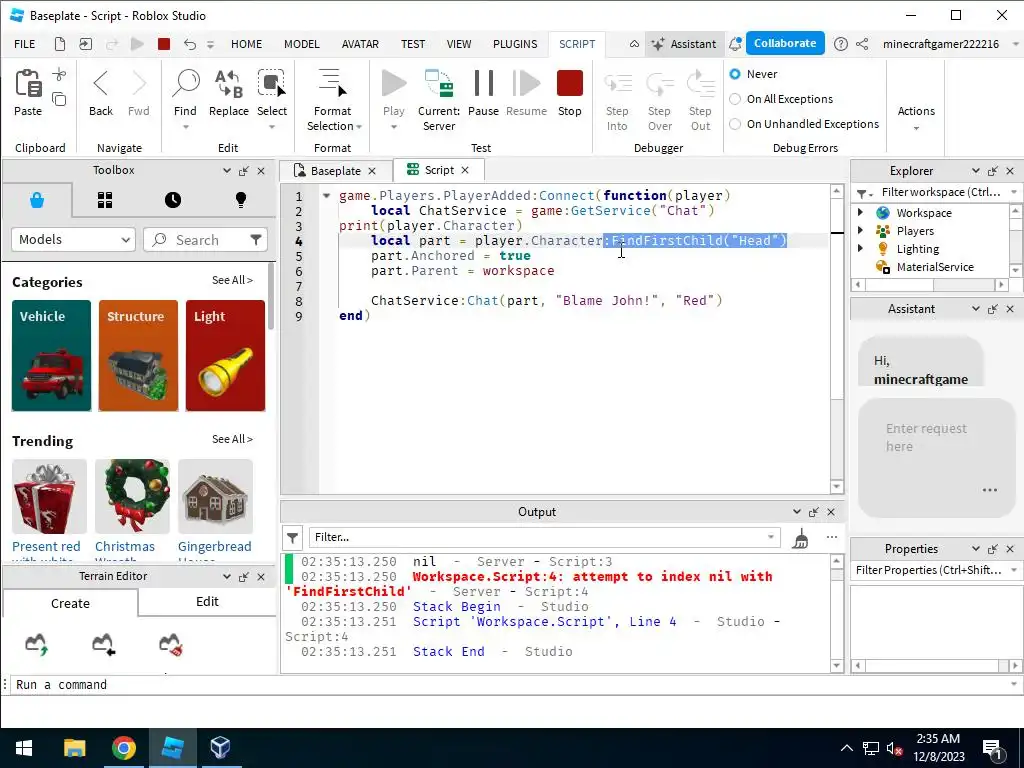1024x768 pixels.
Task: Open the Play button dropdown arrow
Action: 394,127
